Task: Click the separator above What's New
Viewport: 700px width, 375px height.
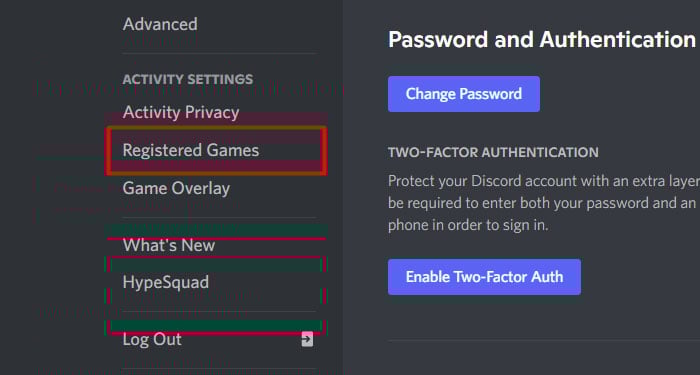Action: pyautogui.click(x=219, y=217)
